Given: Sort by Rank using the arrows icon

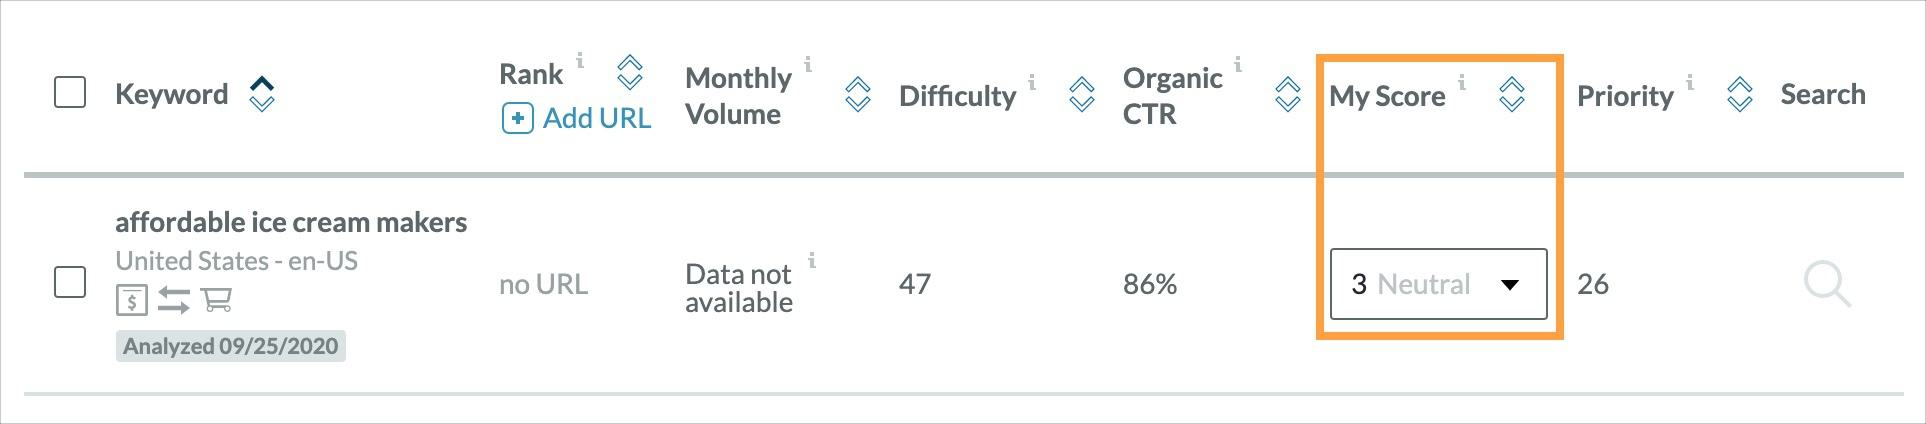Looking at the screenshot, I should tap(629, 72).
